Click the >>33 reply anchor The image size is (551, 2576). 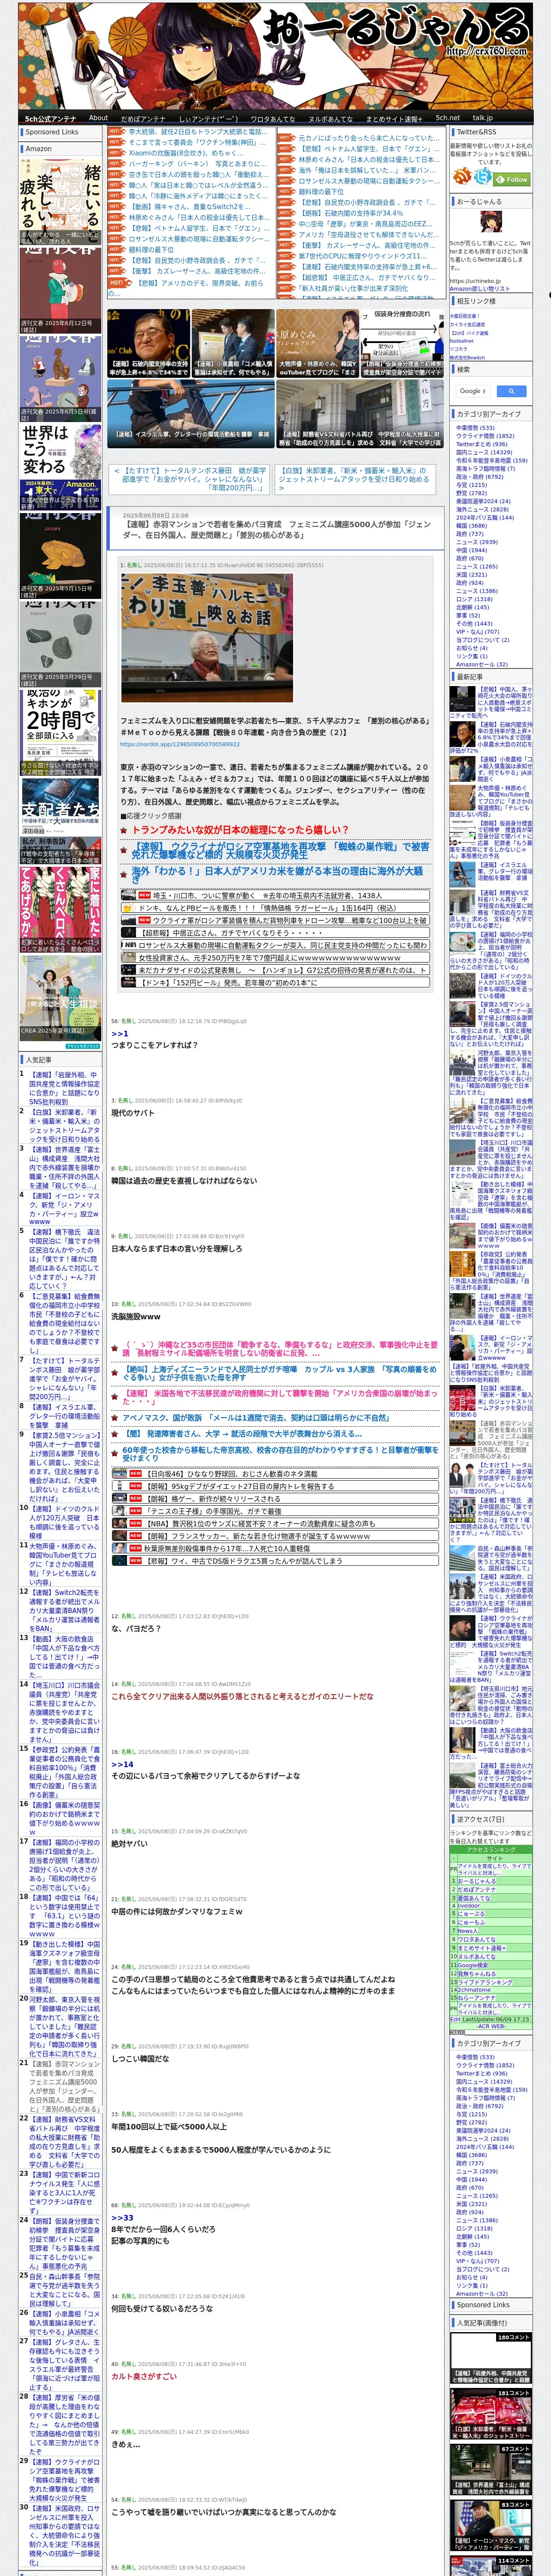pos(122,2217)
